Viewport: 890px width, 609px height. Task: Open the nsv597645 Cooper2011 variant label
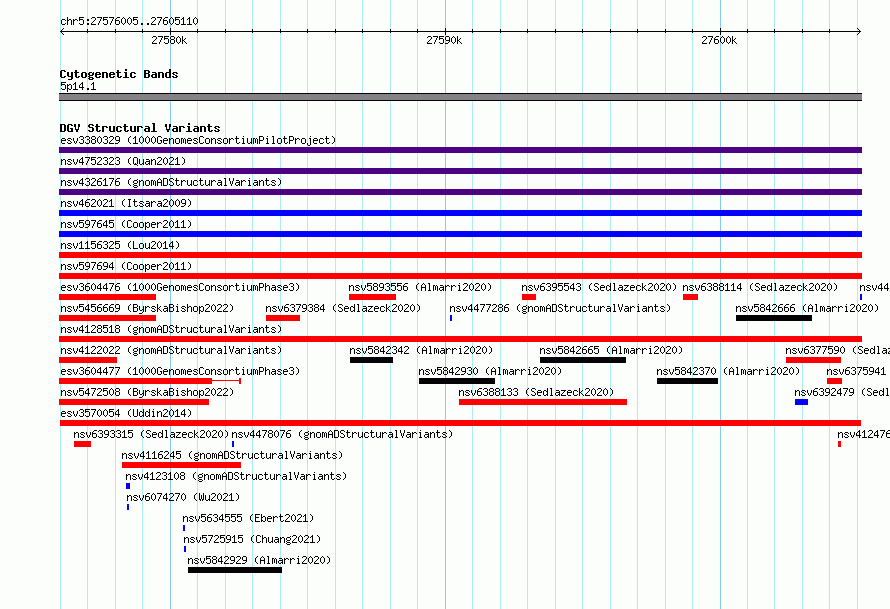[126, 224]
